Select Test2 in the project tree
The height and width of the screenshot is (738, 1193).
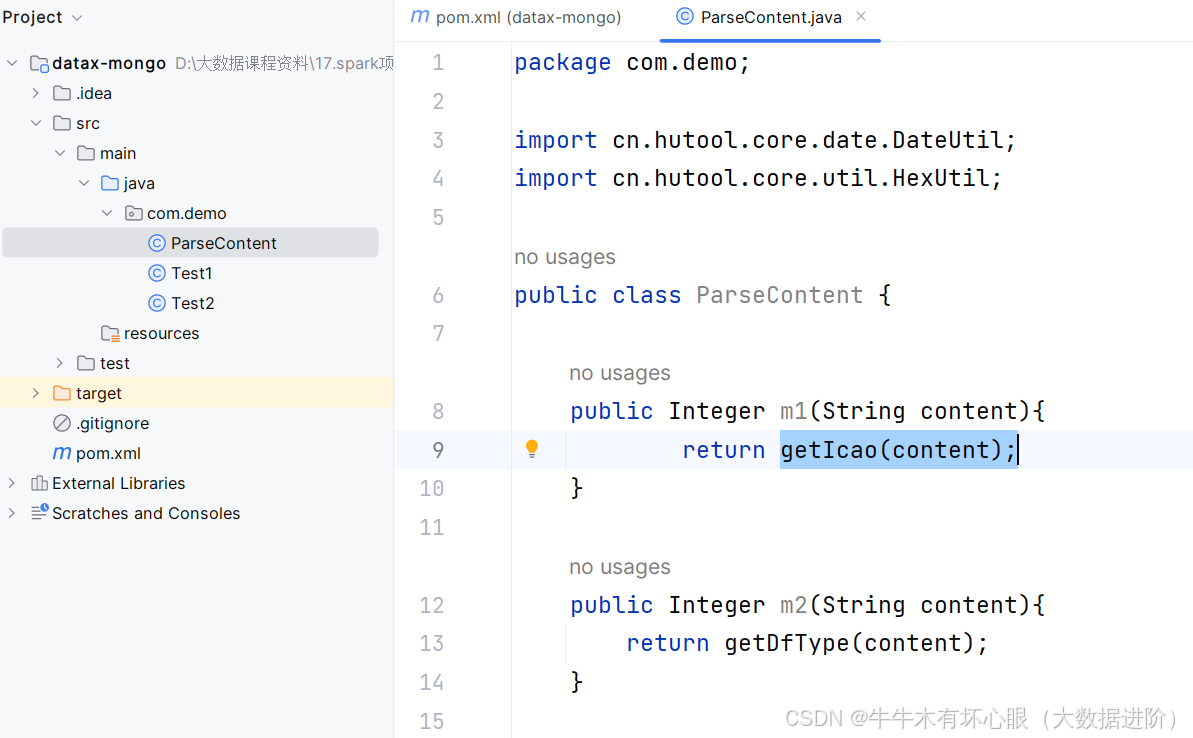click(192, 303)
